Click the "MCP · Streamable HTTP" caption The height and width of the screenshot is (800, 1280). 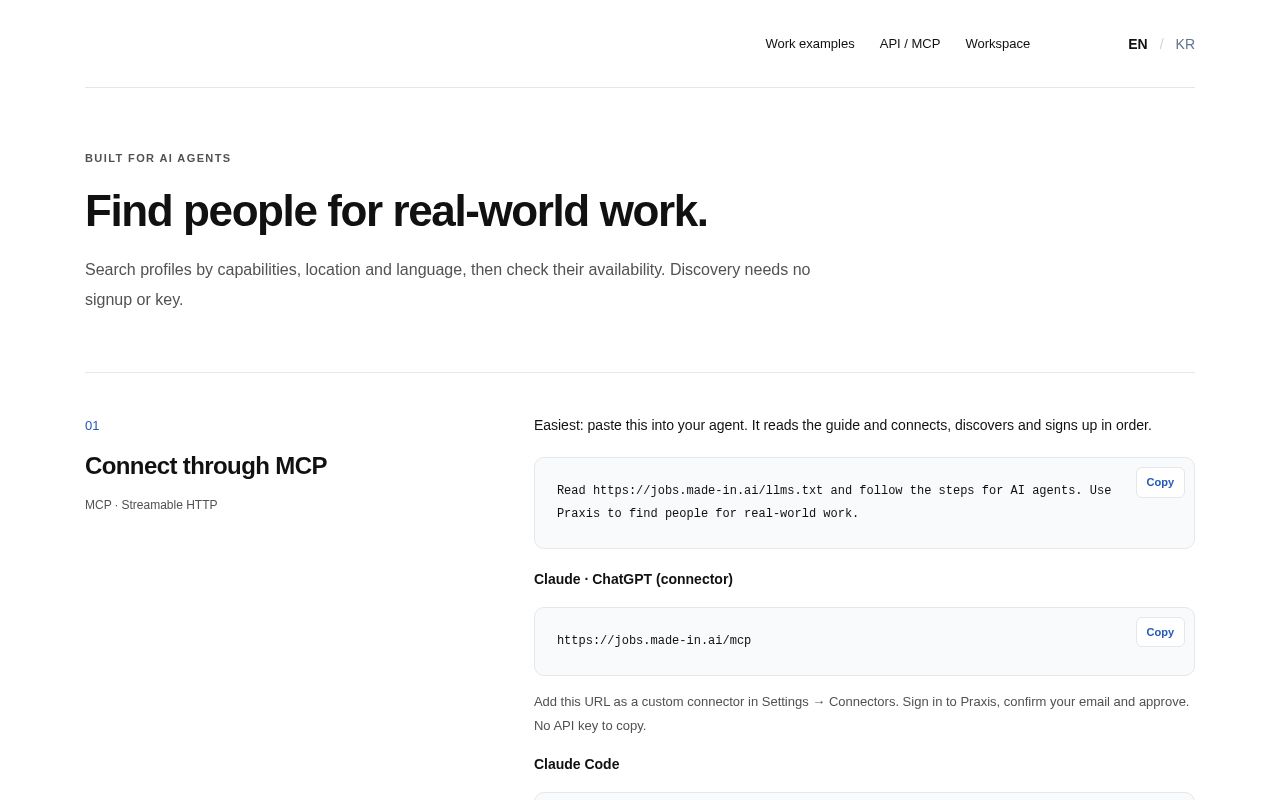(x=151, y=505)
